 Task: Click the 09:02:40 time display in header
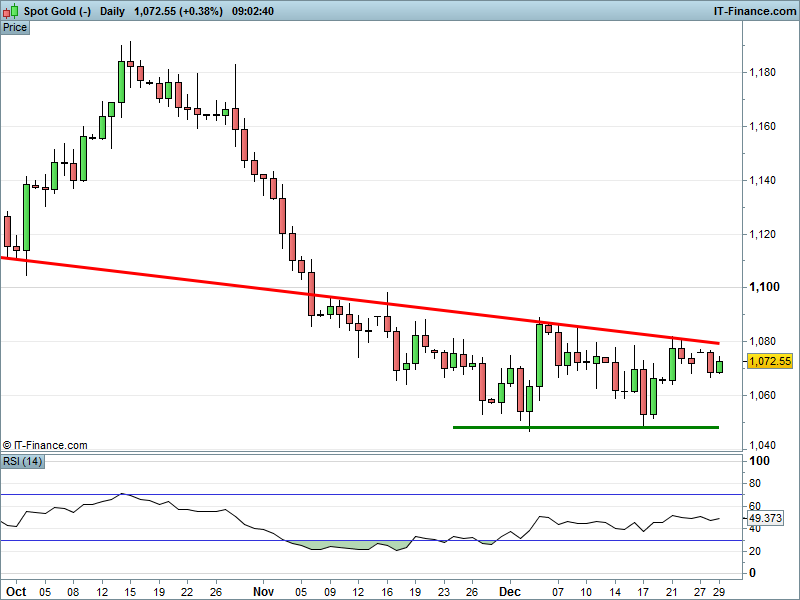pyautogui.click(x=252, y=11)
